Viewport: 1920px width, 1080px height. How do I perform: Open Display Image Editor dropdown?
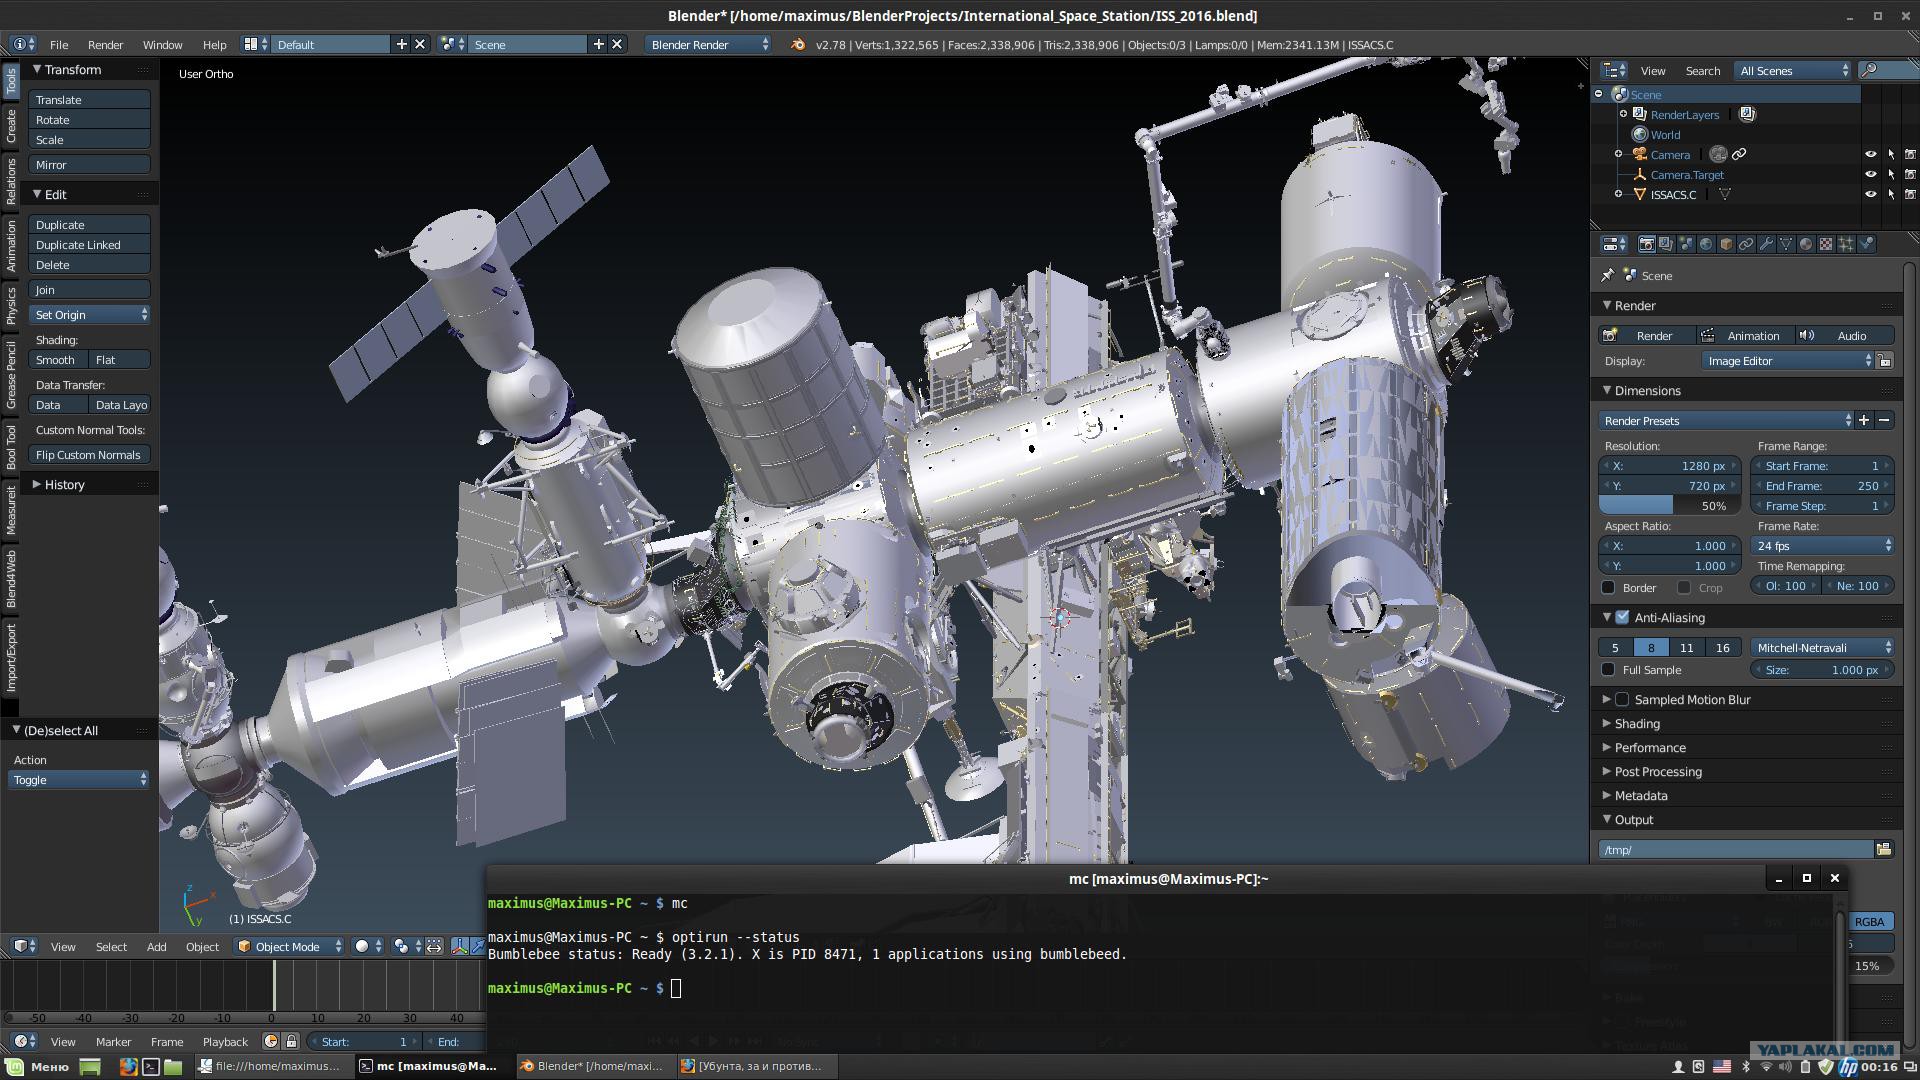[1788, 361]
